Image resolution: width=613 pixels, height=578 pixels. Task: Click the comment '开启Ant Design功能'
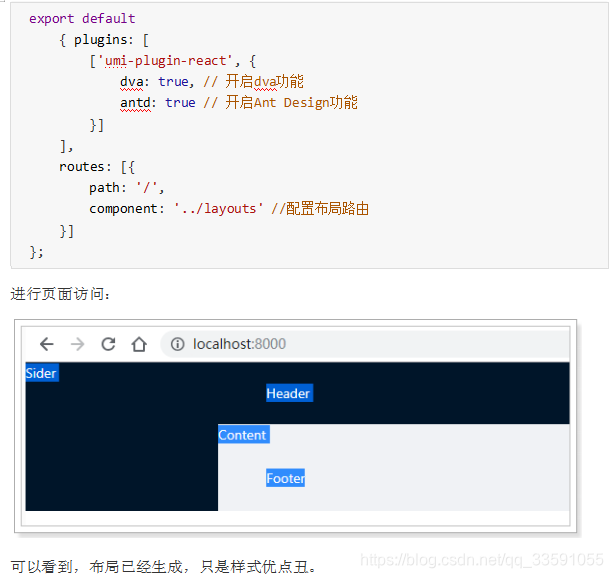[291, 102]
